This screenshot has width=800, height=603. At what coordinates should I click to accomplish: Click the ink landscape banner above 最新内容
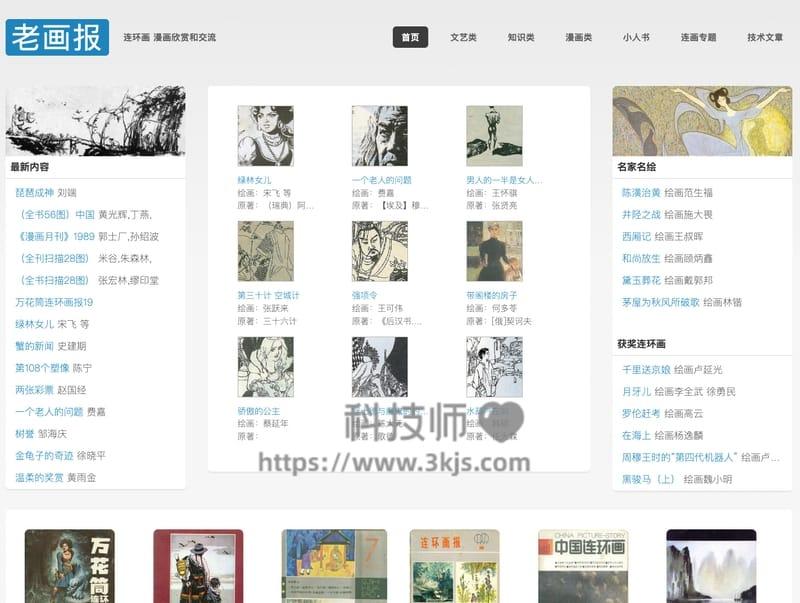tap(95, 121)
